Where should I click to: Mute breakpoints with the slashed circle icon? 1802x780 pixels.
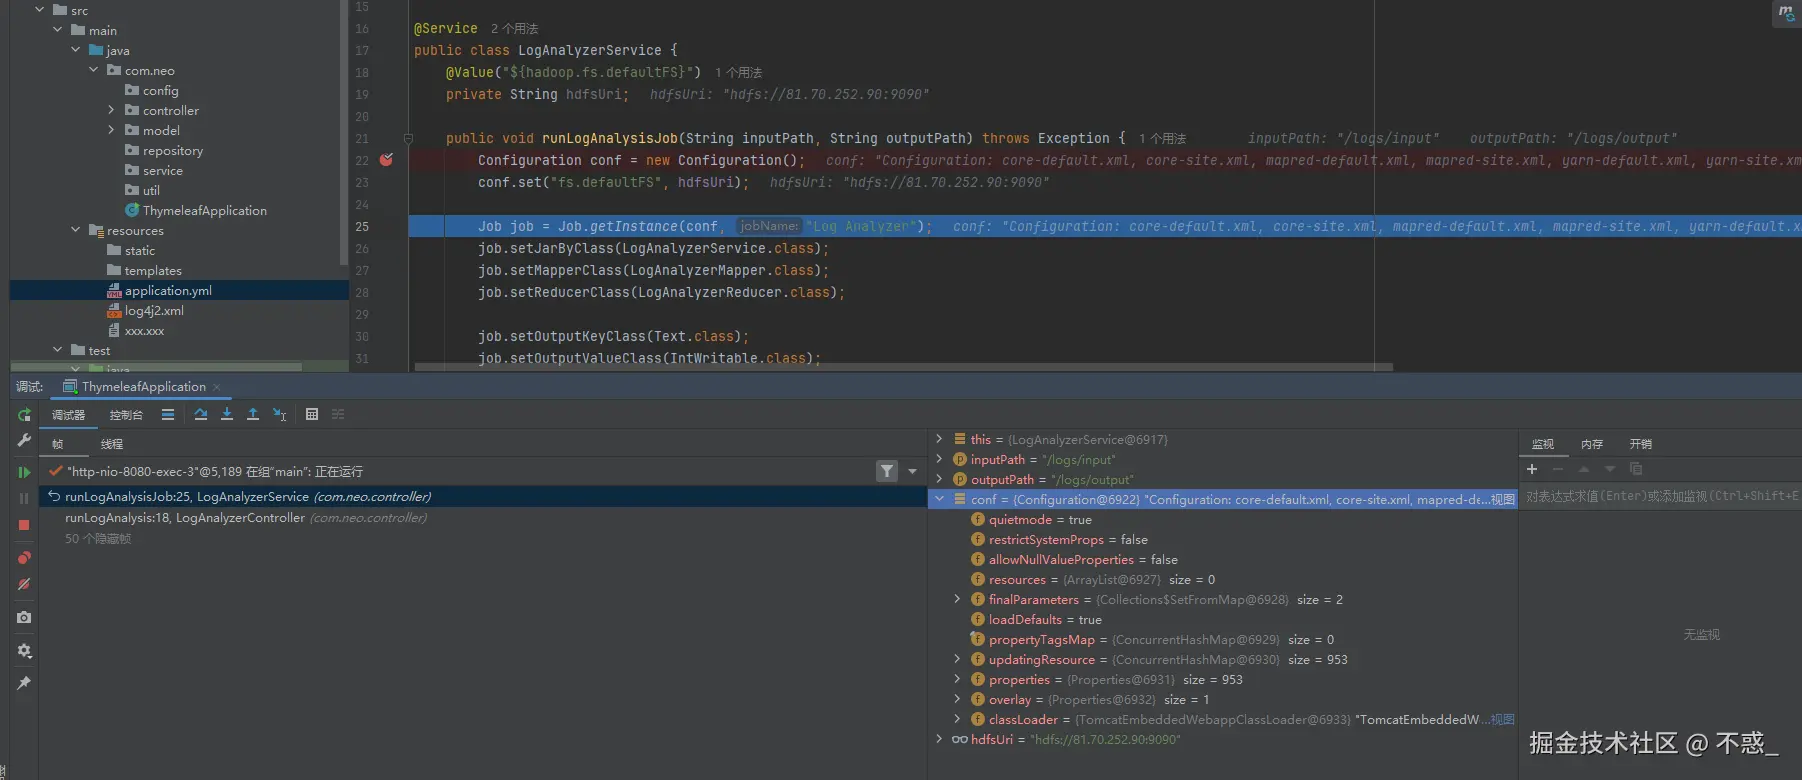(24, 584)
